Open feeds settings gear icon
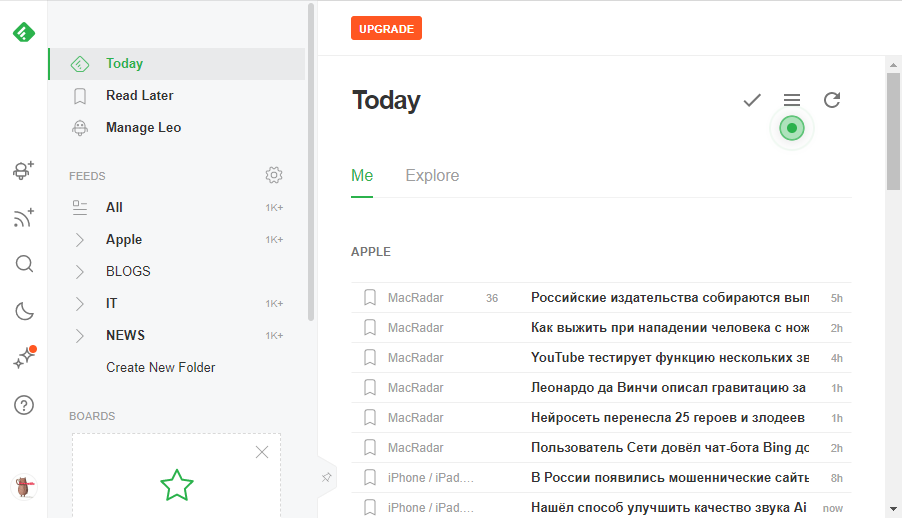902x518 pixels. pos(274,175)
